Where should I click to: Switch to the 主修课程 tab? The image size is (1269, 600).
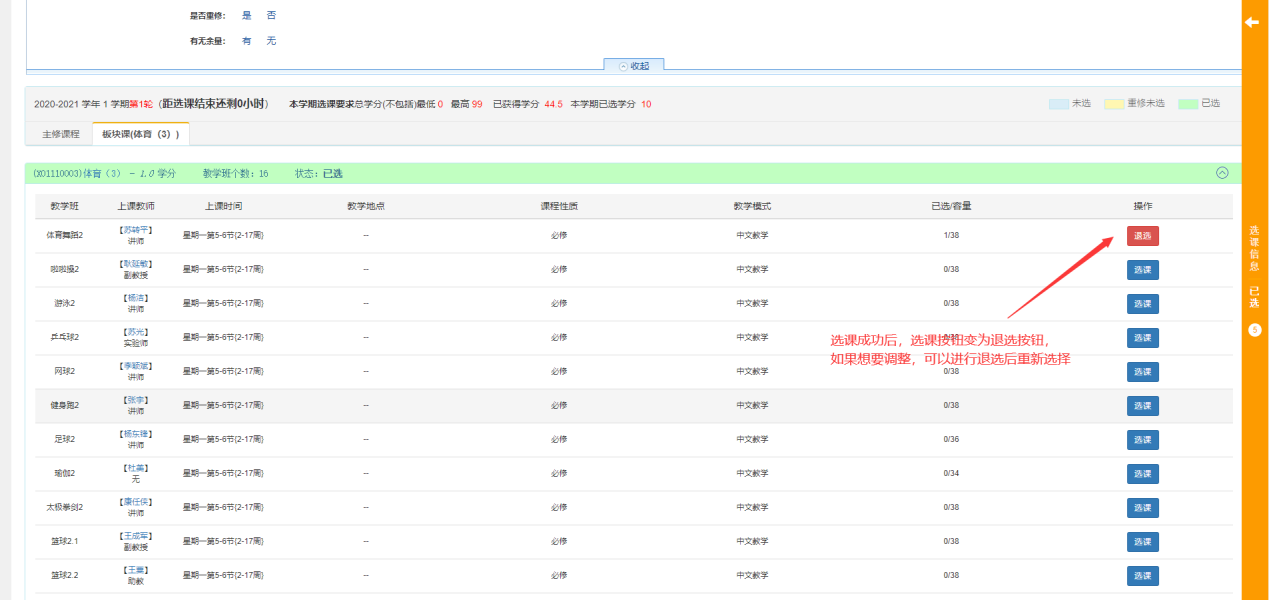tap(60, 134)
